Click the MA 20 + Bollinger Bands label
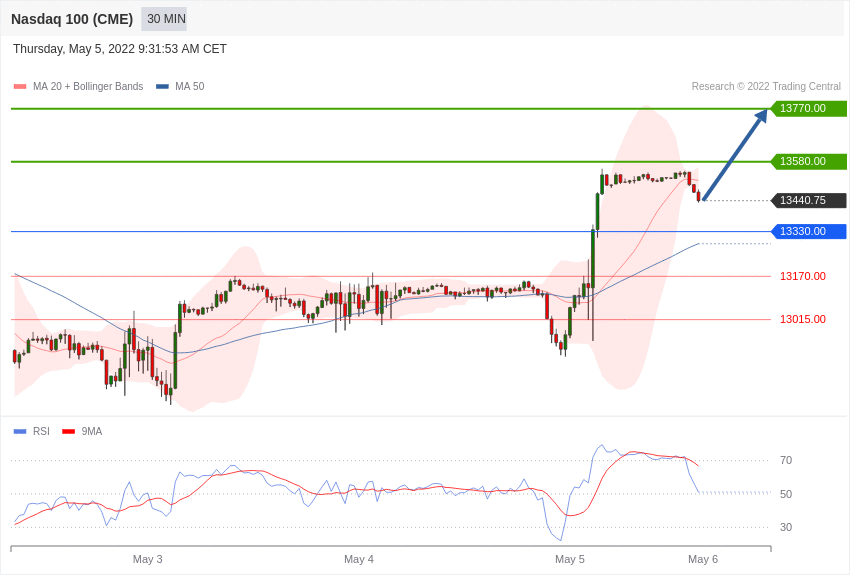This screenshot has width=850, height=576. pyautogui.click(x=88, y=87)
